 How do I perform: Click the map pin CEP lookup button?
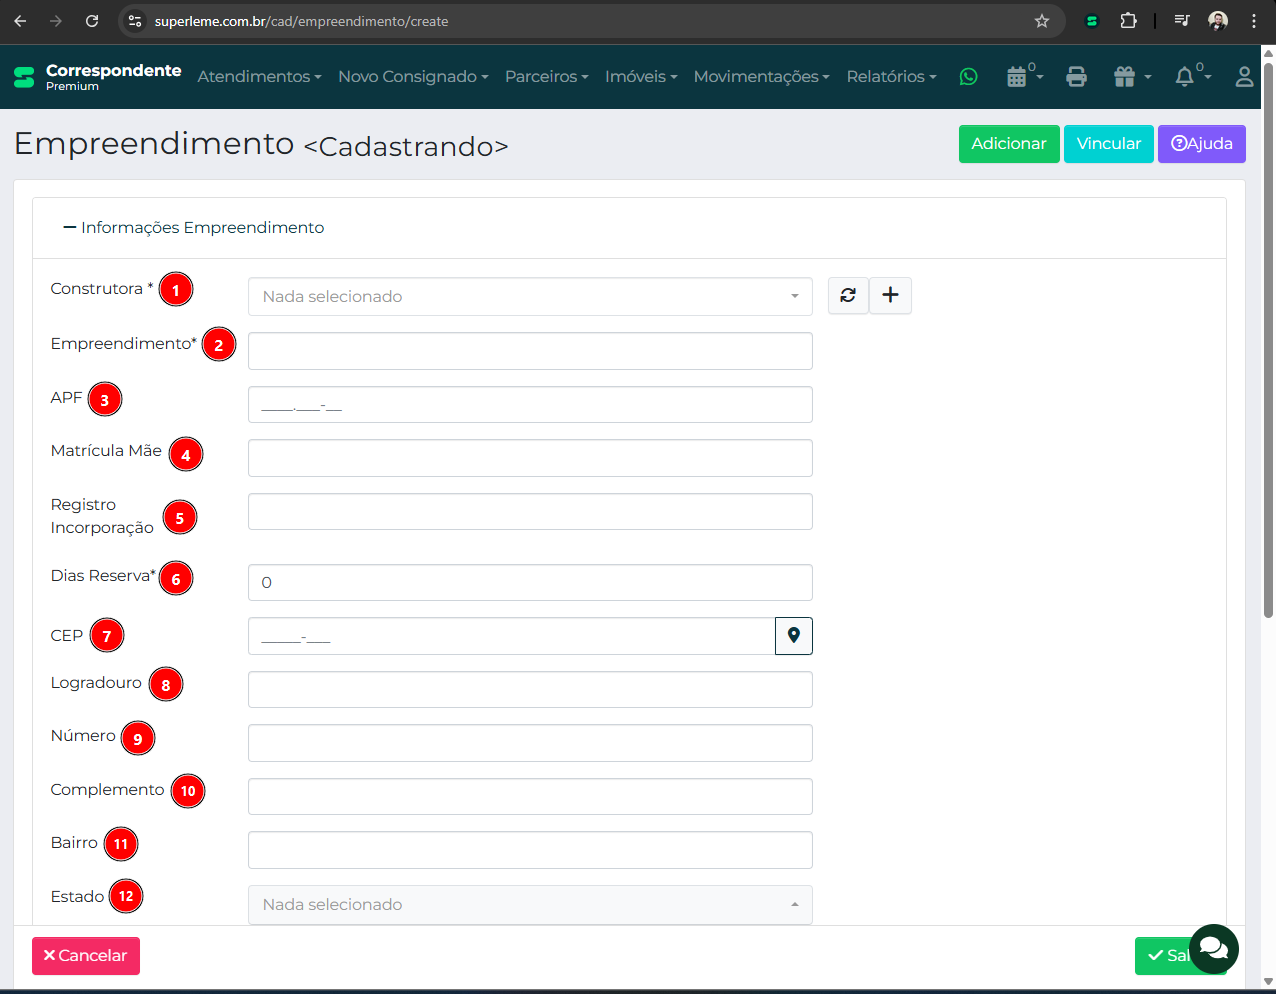[x=793, y=636]
